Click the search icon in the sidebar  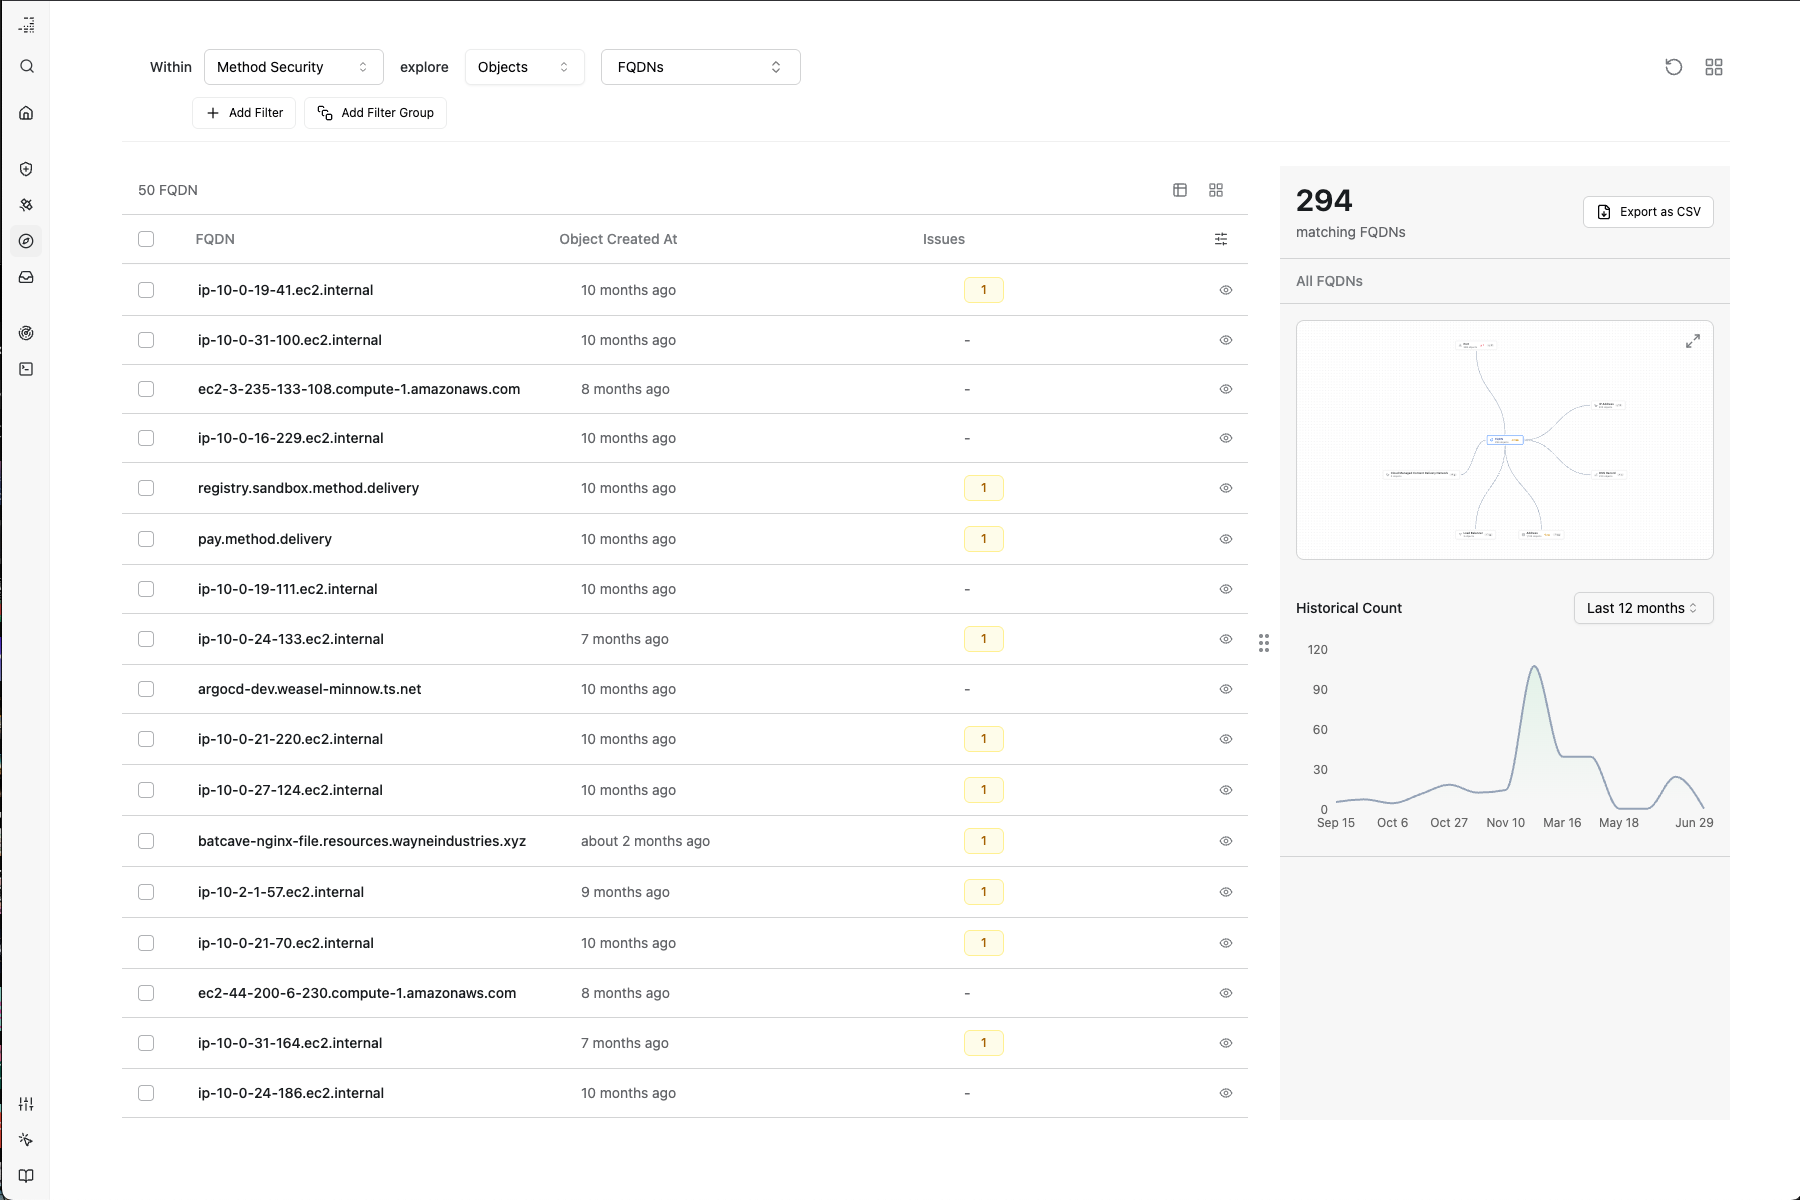pyautogui.click(x=27, y=67)
